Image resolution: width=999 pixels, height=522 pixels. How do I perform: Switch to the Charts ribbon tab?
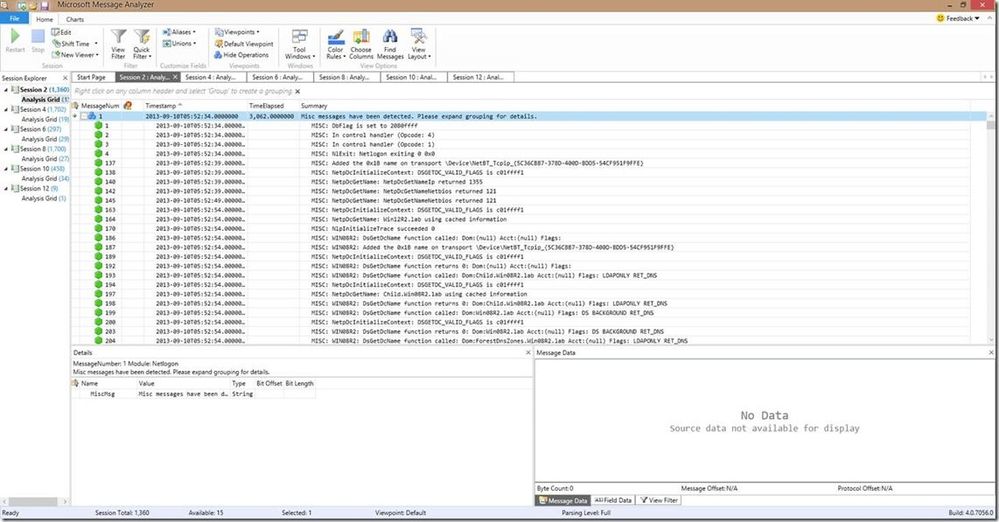coord(75,19)
